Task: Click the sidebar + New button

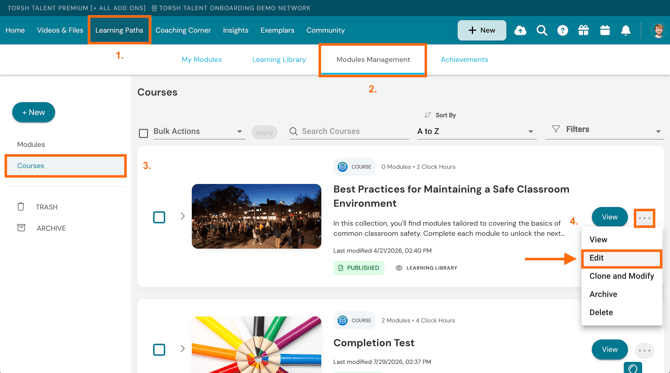Action: [33, 112]
